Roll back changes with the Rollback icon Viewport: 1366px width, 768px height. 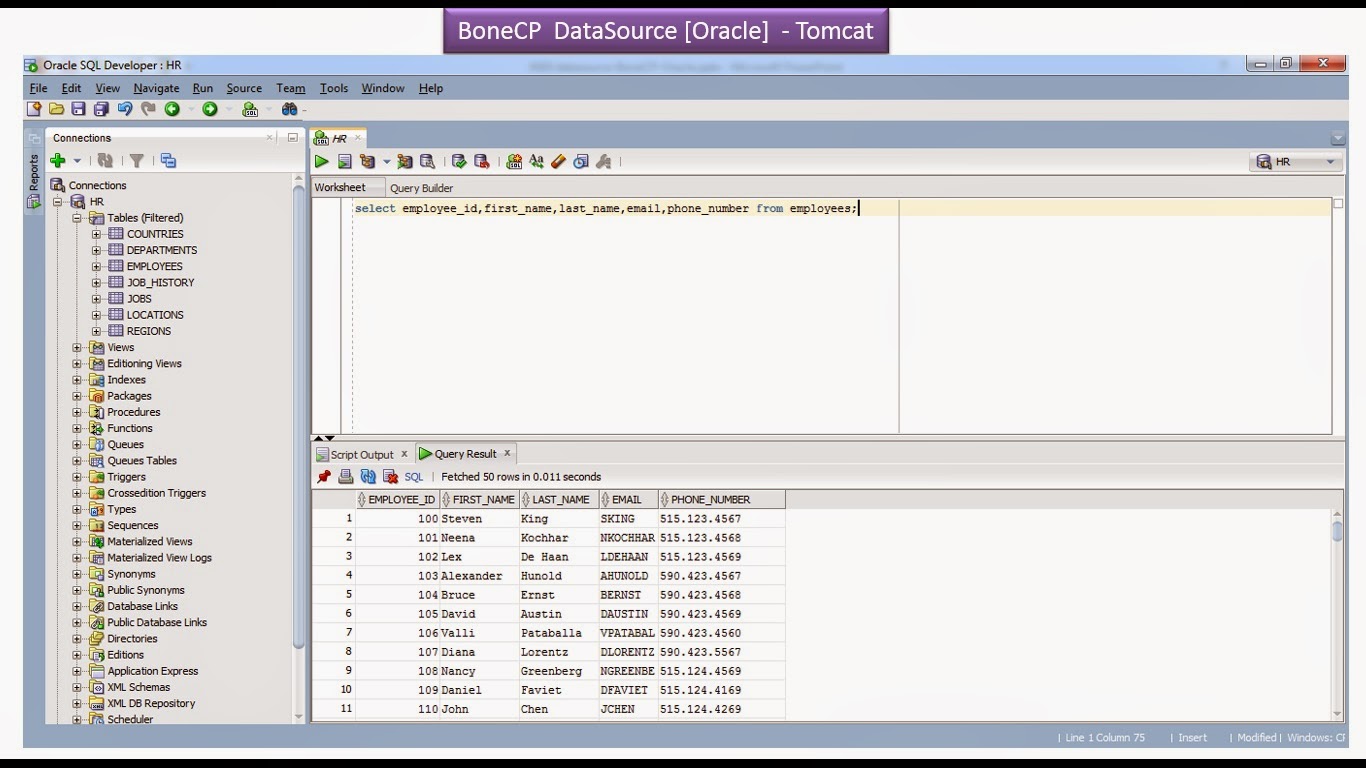pos(481,161)
